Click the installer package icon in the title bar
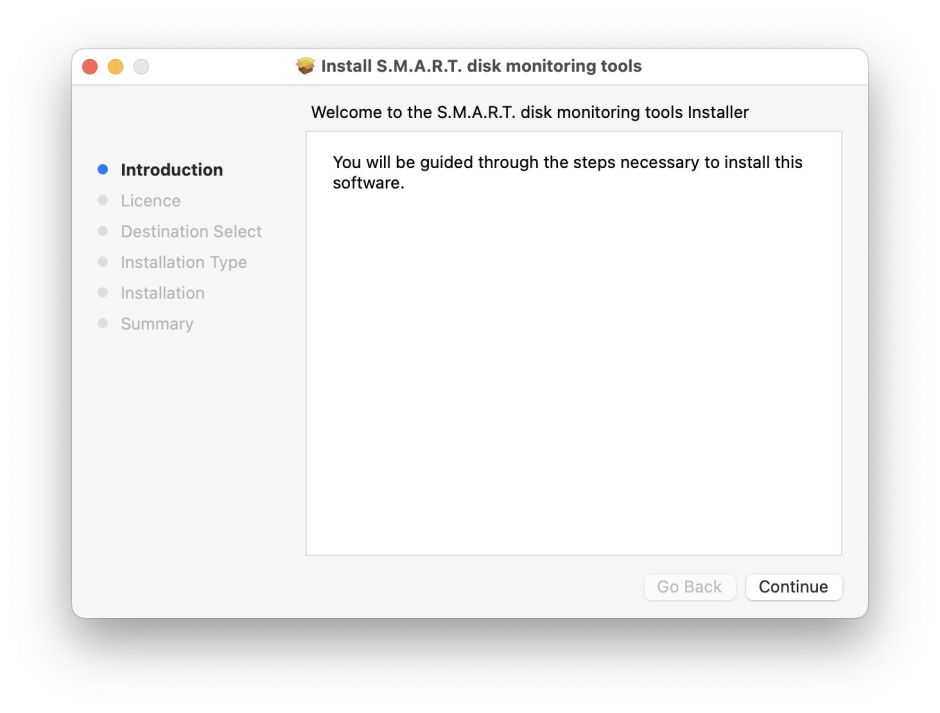This screenshot has width=940, height=713. pyautogui.click(x=307, y=66)
